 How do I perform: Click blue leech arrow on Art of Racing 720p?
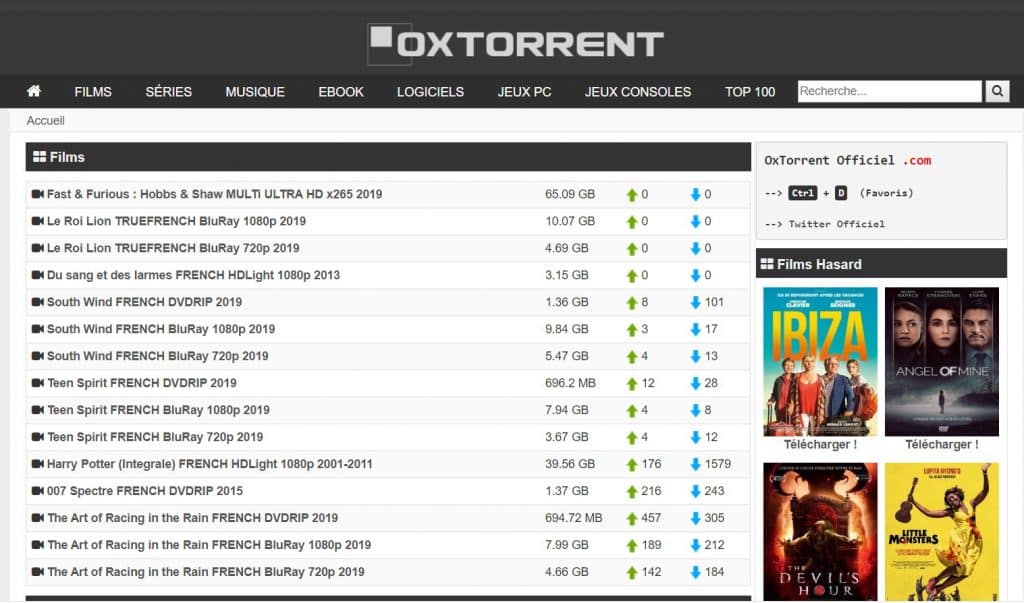[696, 572]
